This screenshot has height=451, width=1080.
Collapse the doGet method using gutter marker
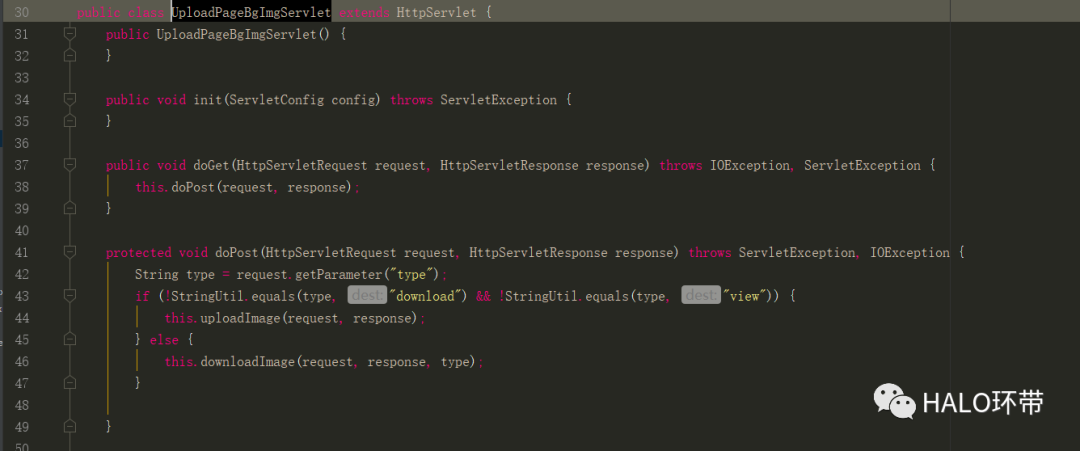click(x=69, y=165)
